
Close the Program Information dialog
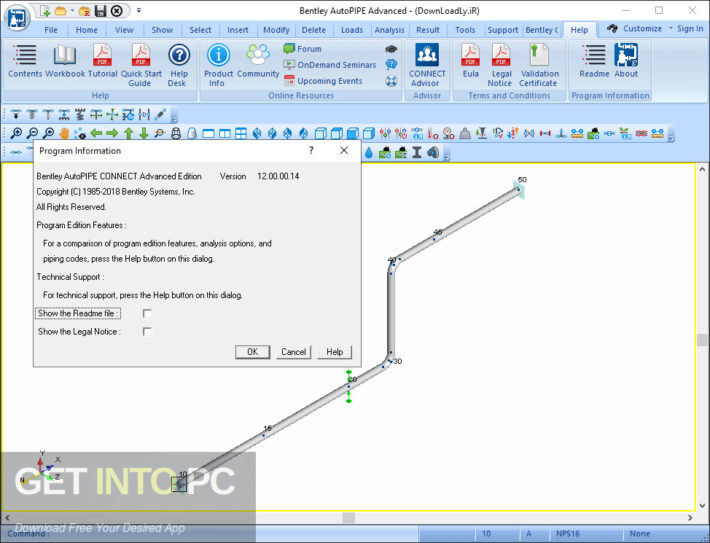344,150
